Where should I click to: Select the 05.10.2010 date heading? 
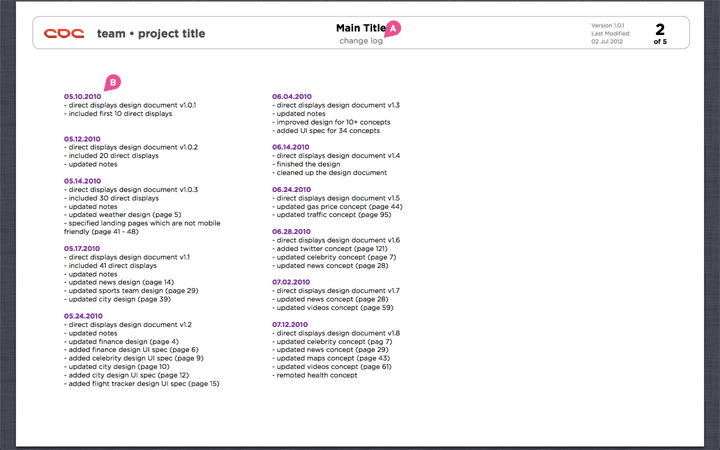tap(81, 97)
